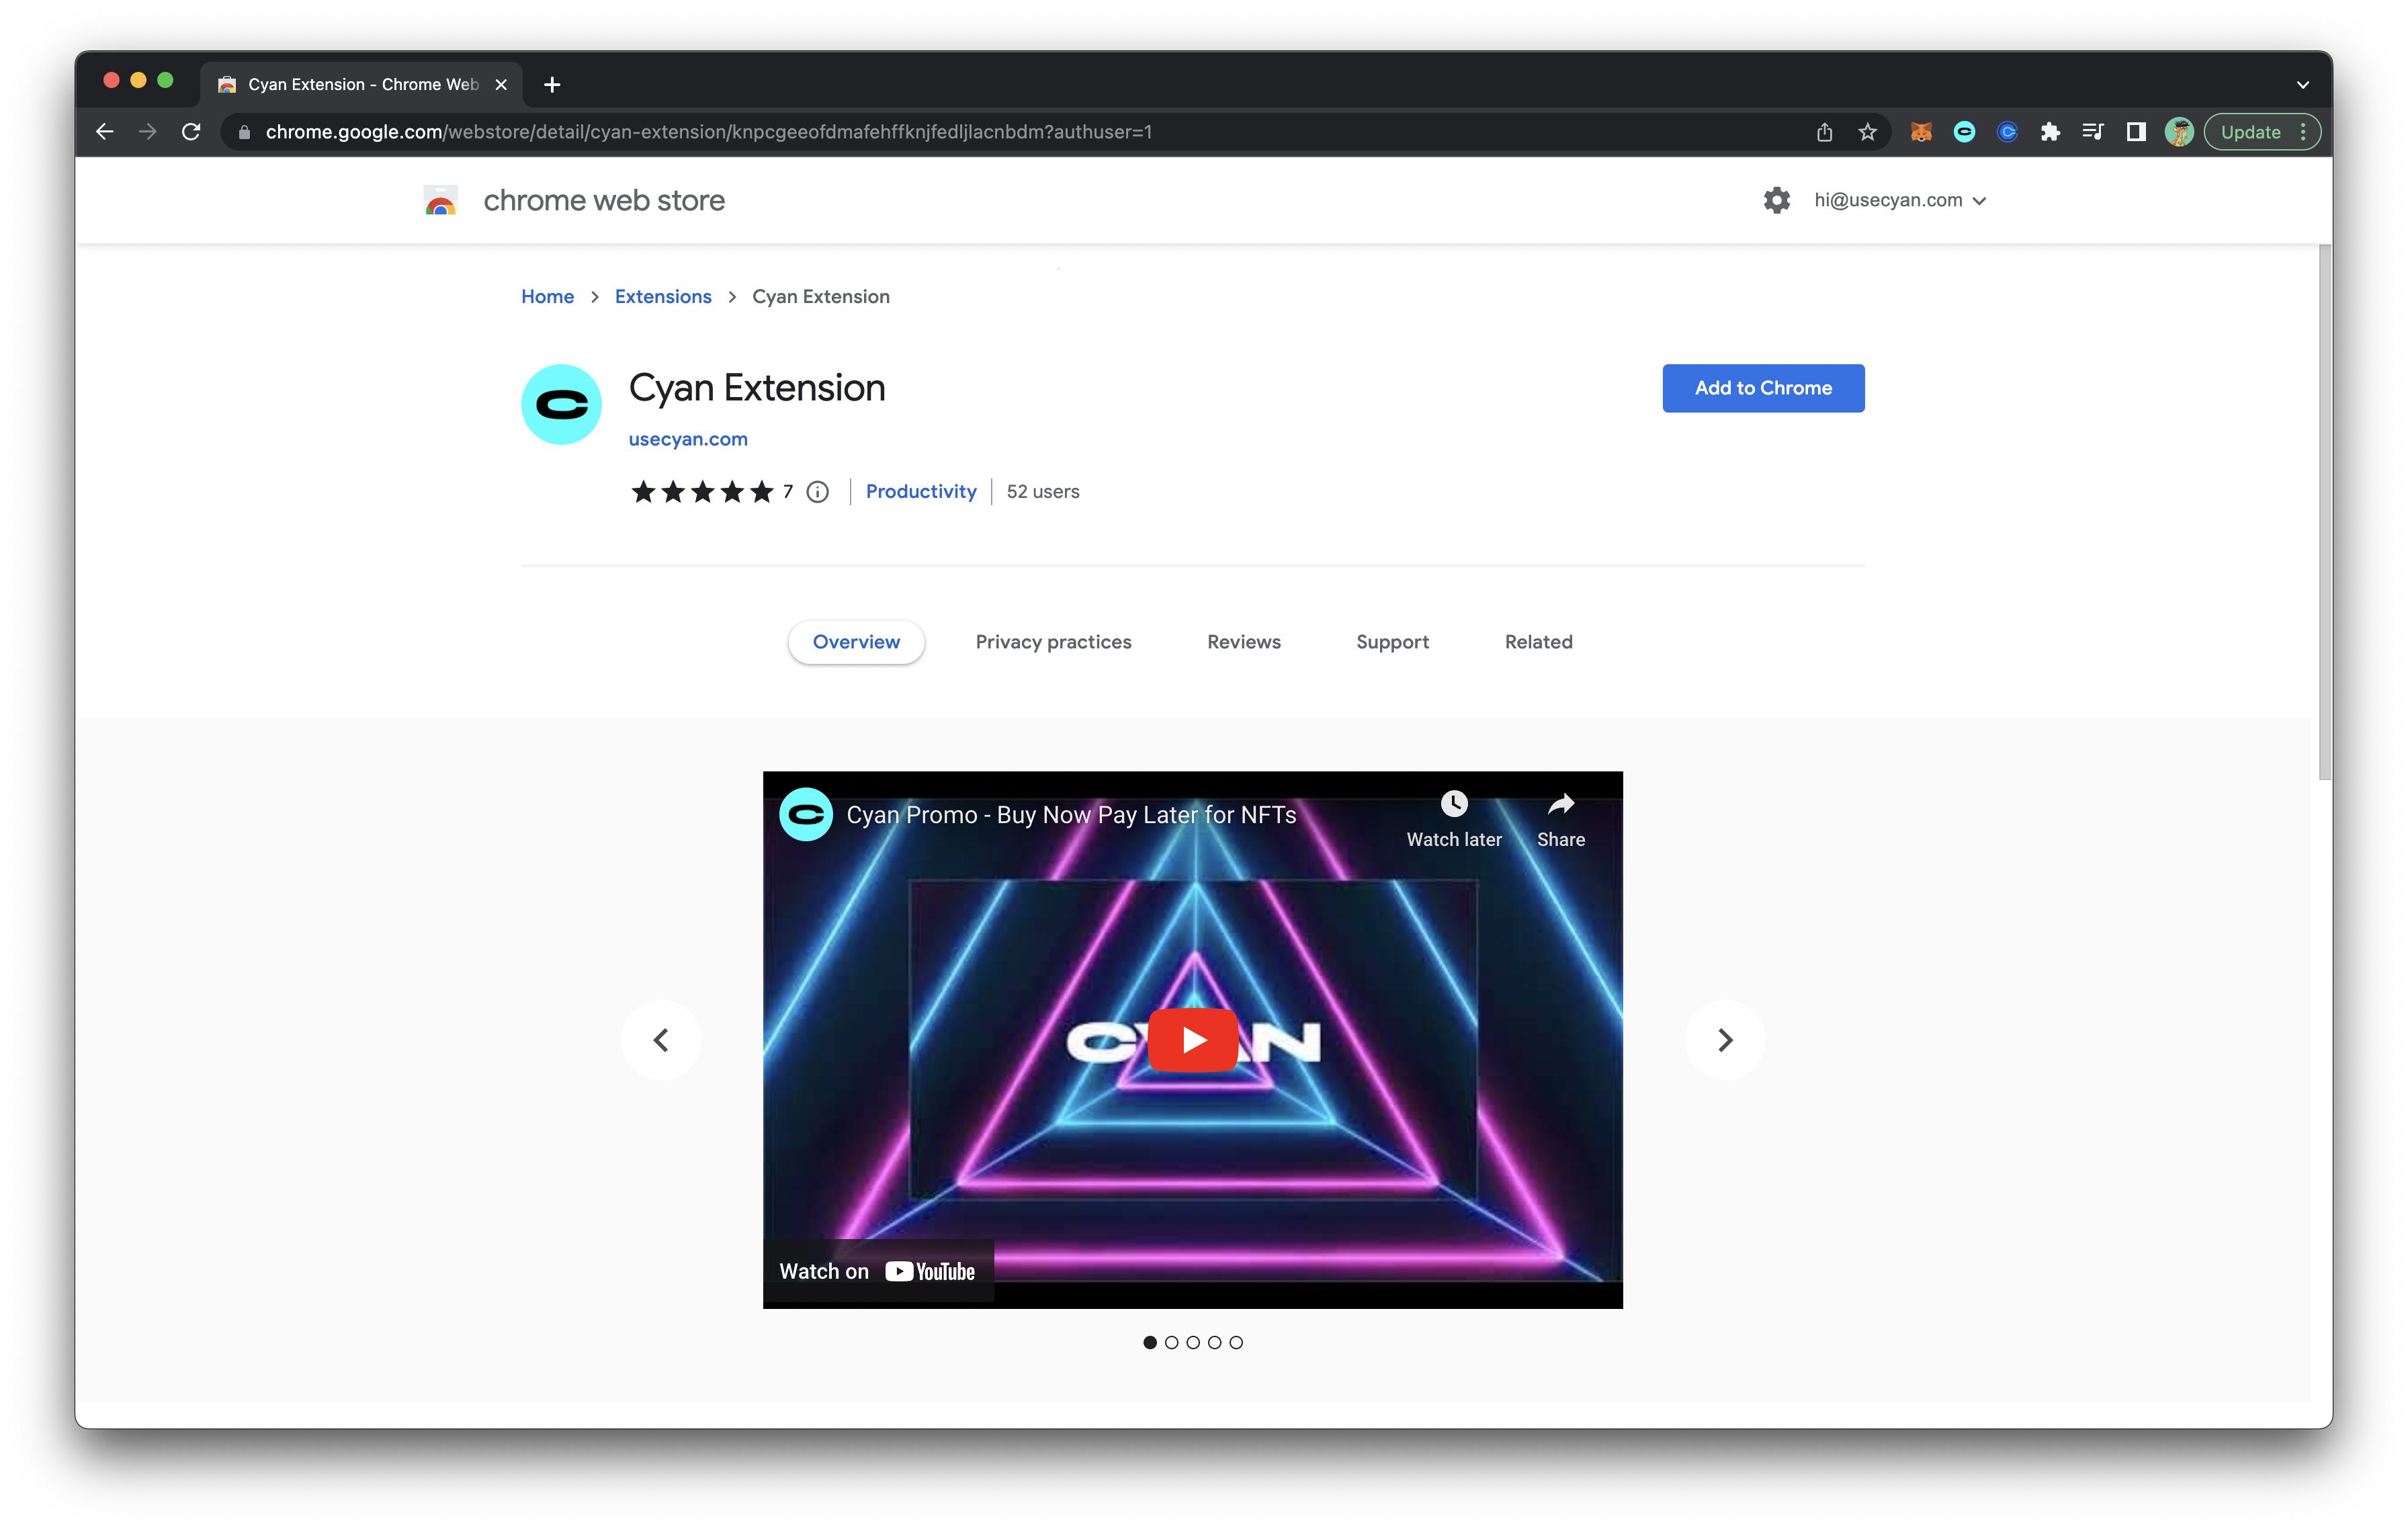Click the Add to Chrome button

click(1762, 388)
